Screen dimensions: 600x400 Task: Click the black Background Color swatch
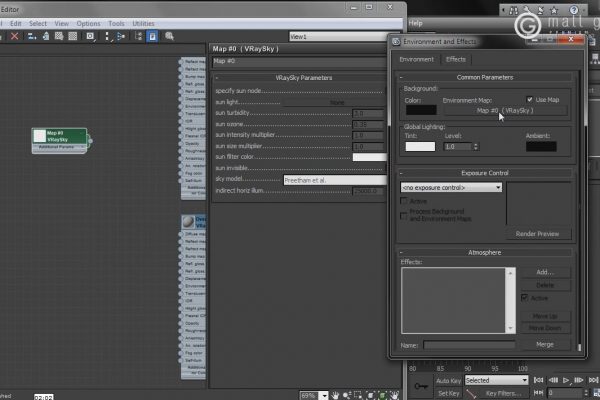click(421, 110)
